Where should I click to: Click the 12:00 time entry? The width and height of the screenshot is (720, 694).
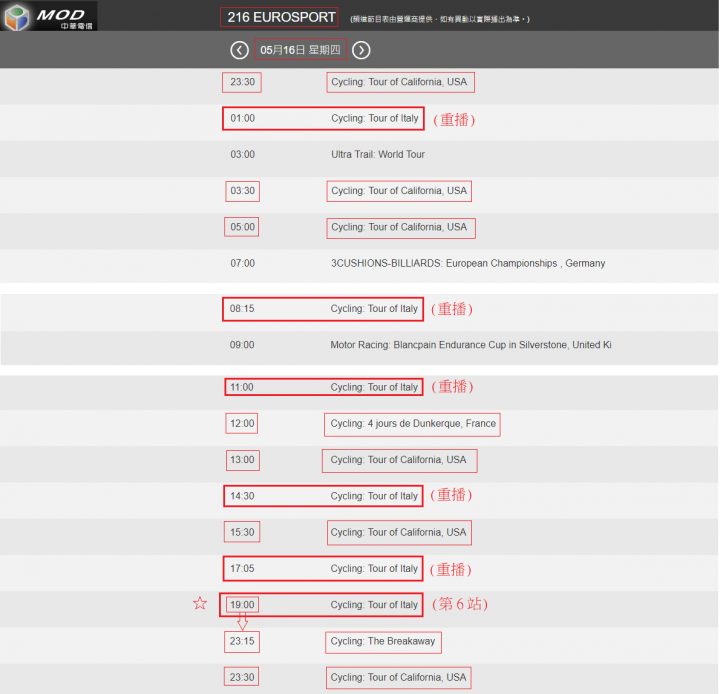point(242,423)
